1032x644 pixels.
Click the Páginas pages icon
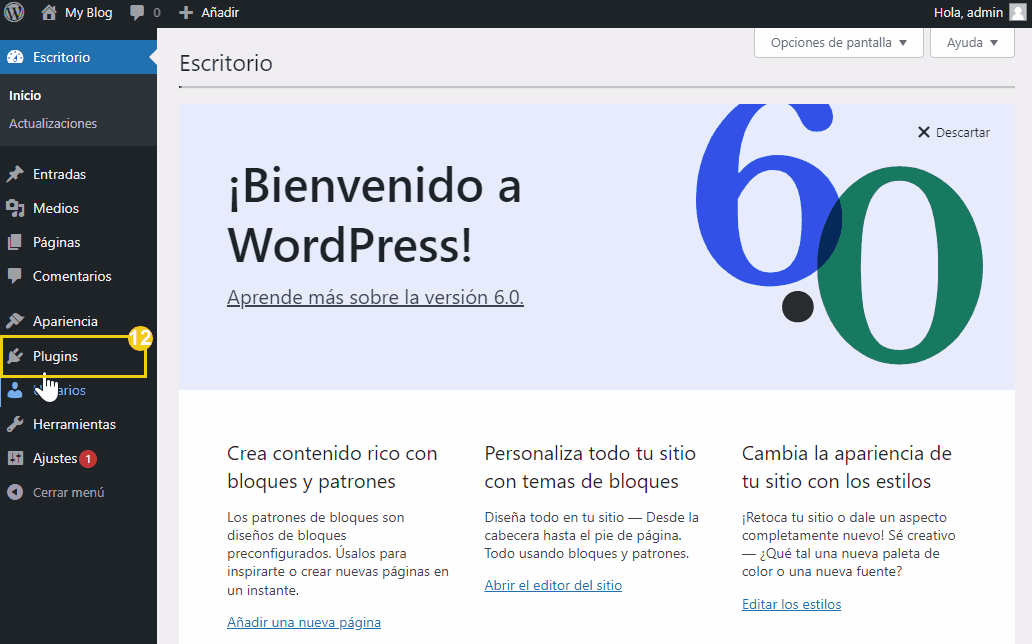[15, 242]
